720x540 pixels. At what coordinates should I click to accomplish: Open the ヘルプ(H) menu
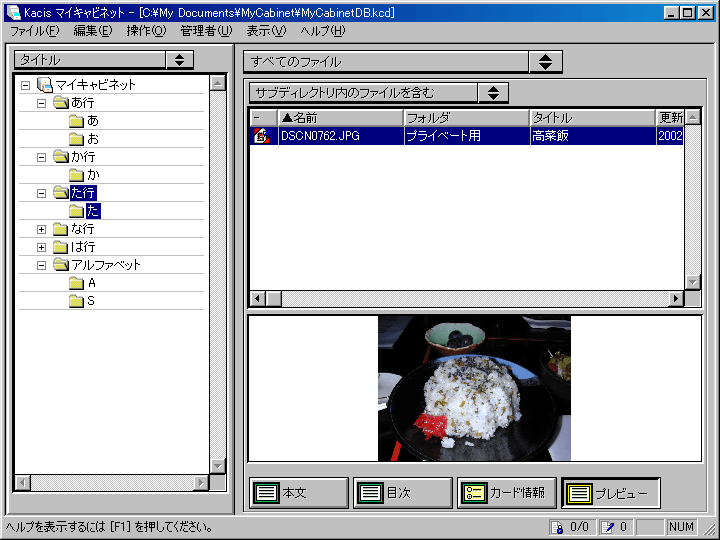(x=322, y=31)
